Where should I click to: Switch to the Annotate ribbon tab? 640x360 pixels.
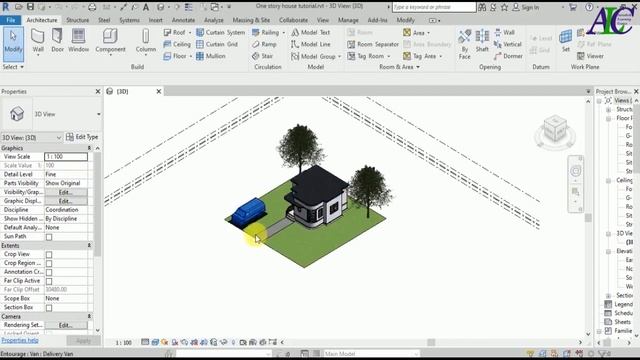(x=183, y=20)
